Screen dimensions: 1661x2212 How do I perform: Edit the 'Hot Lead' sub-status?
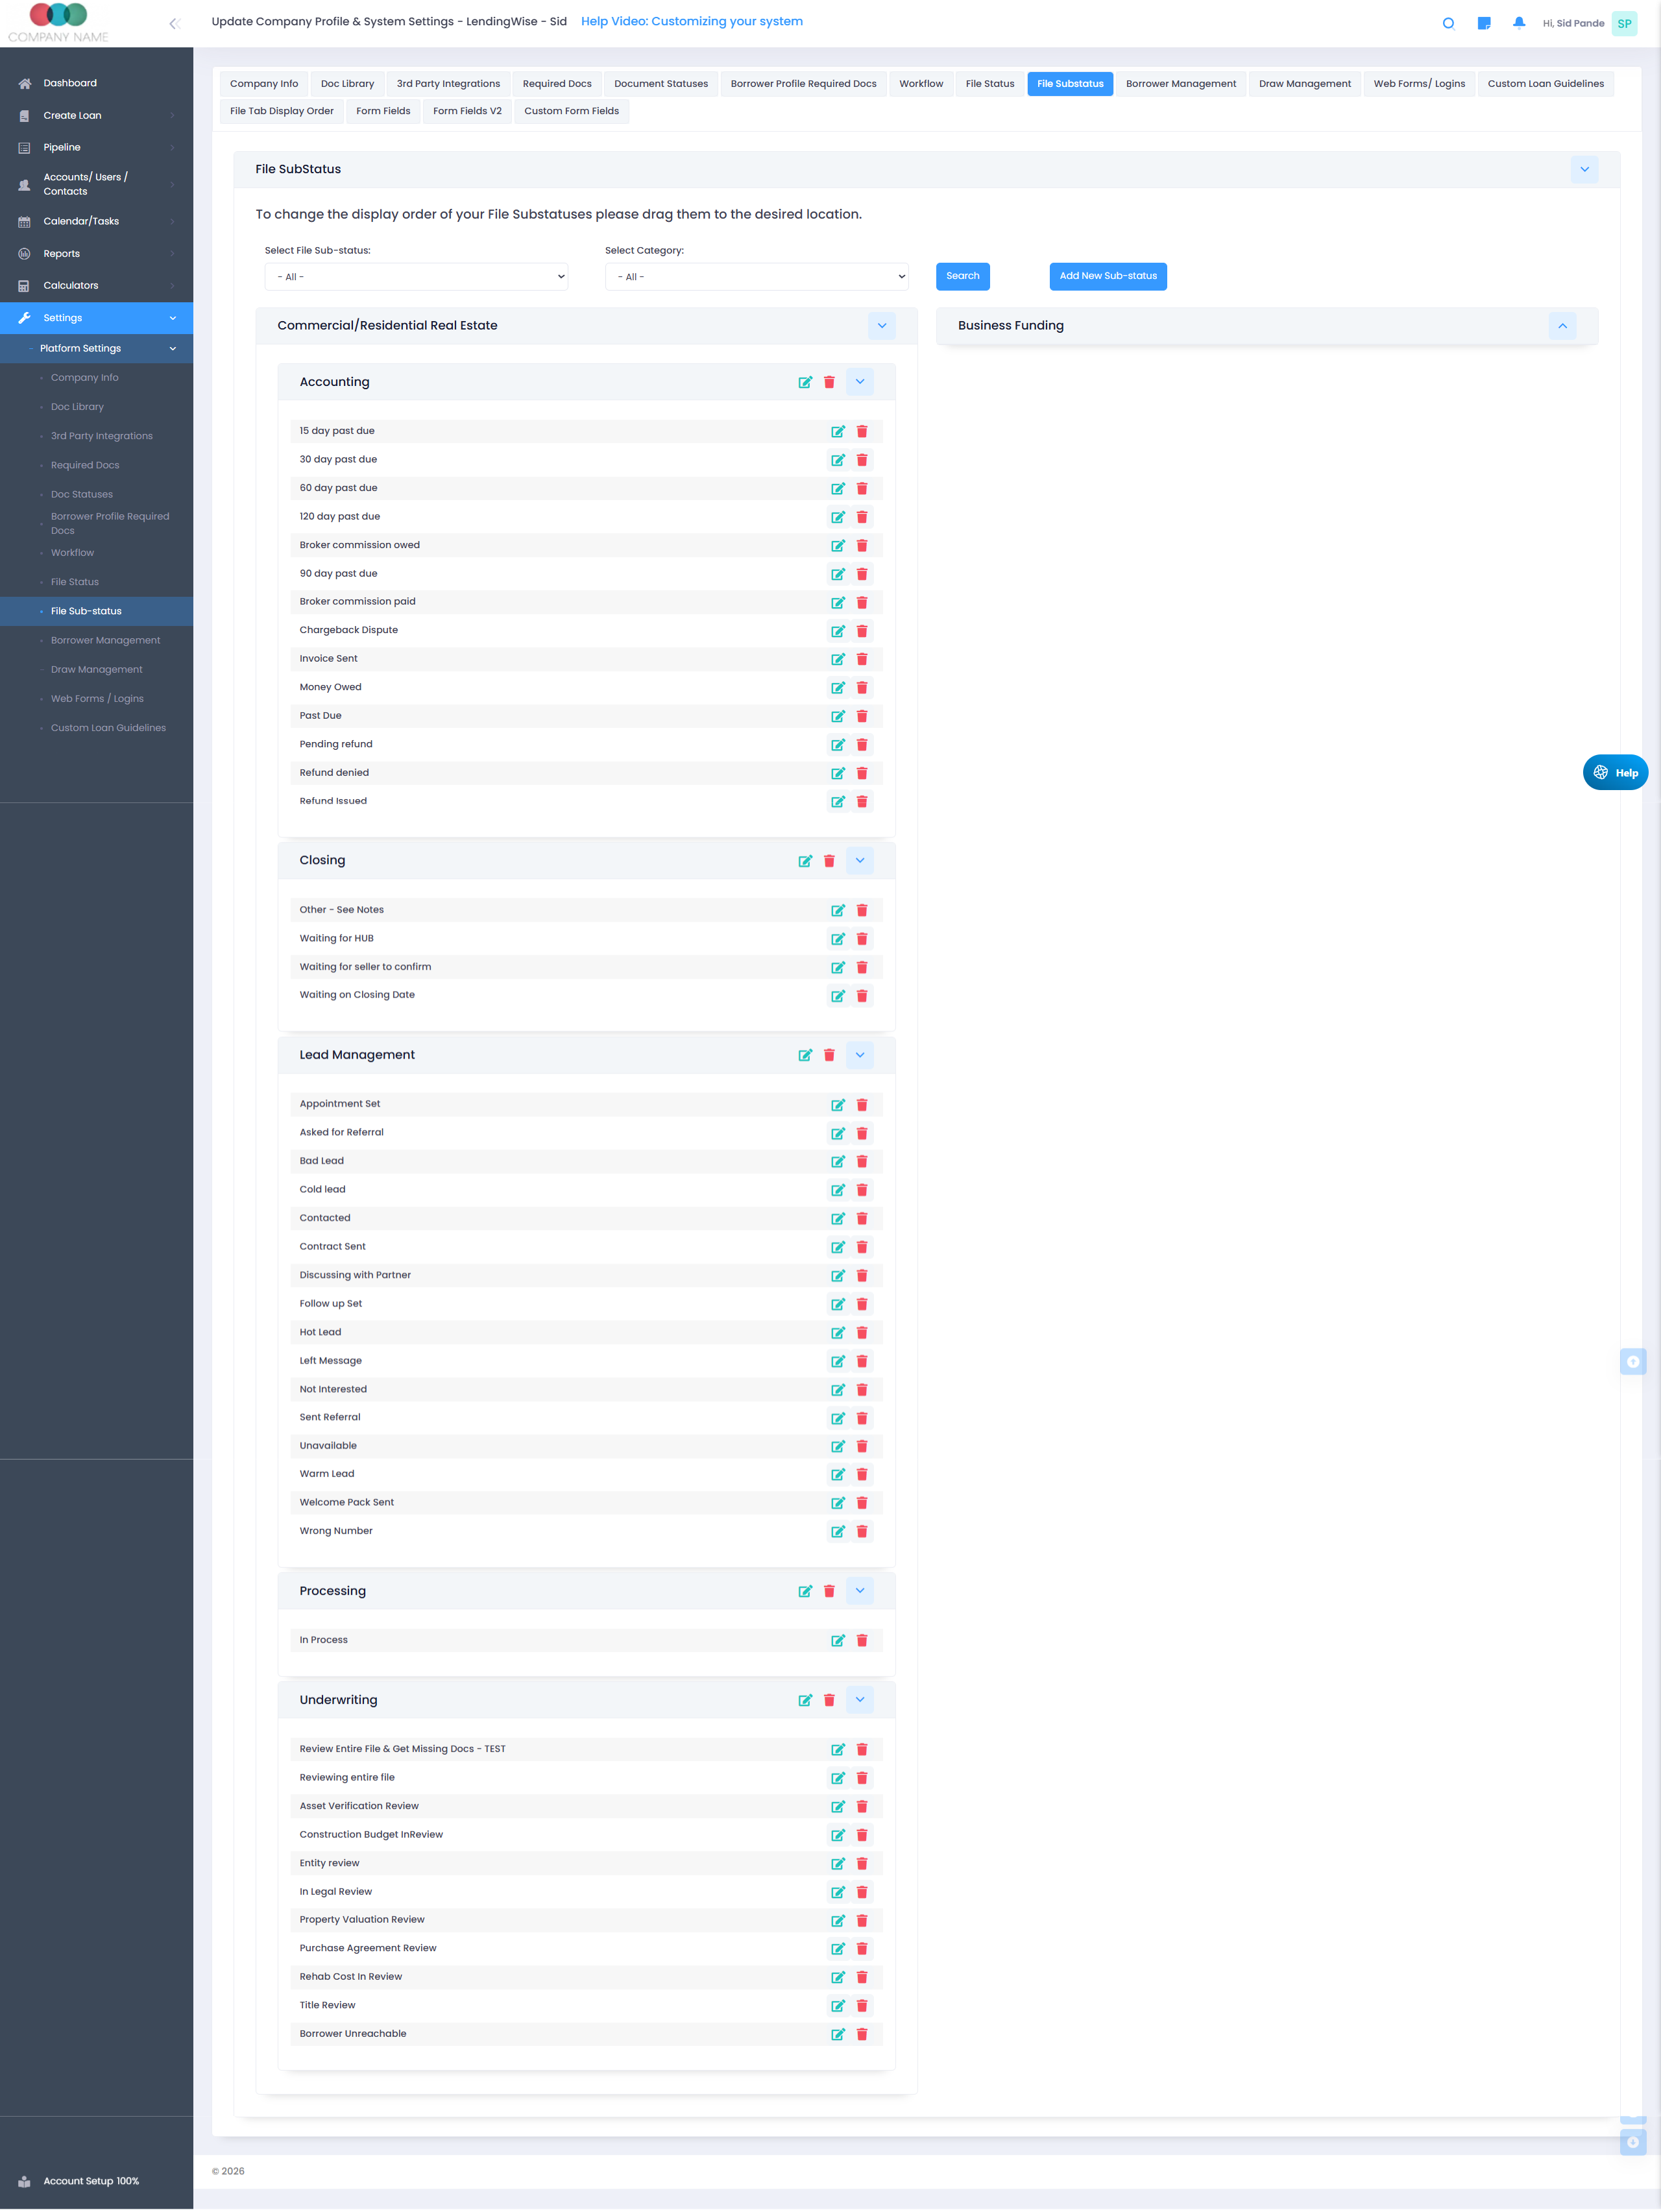pyautogui.click(x=837, y=1332)
